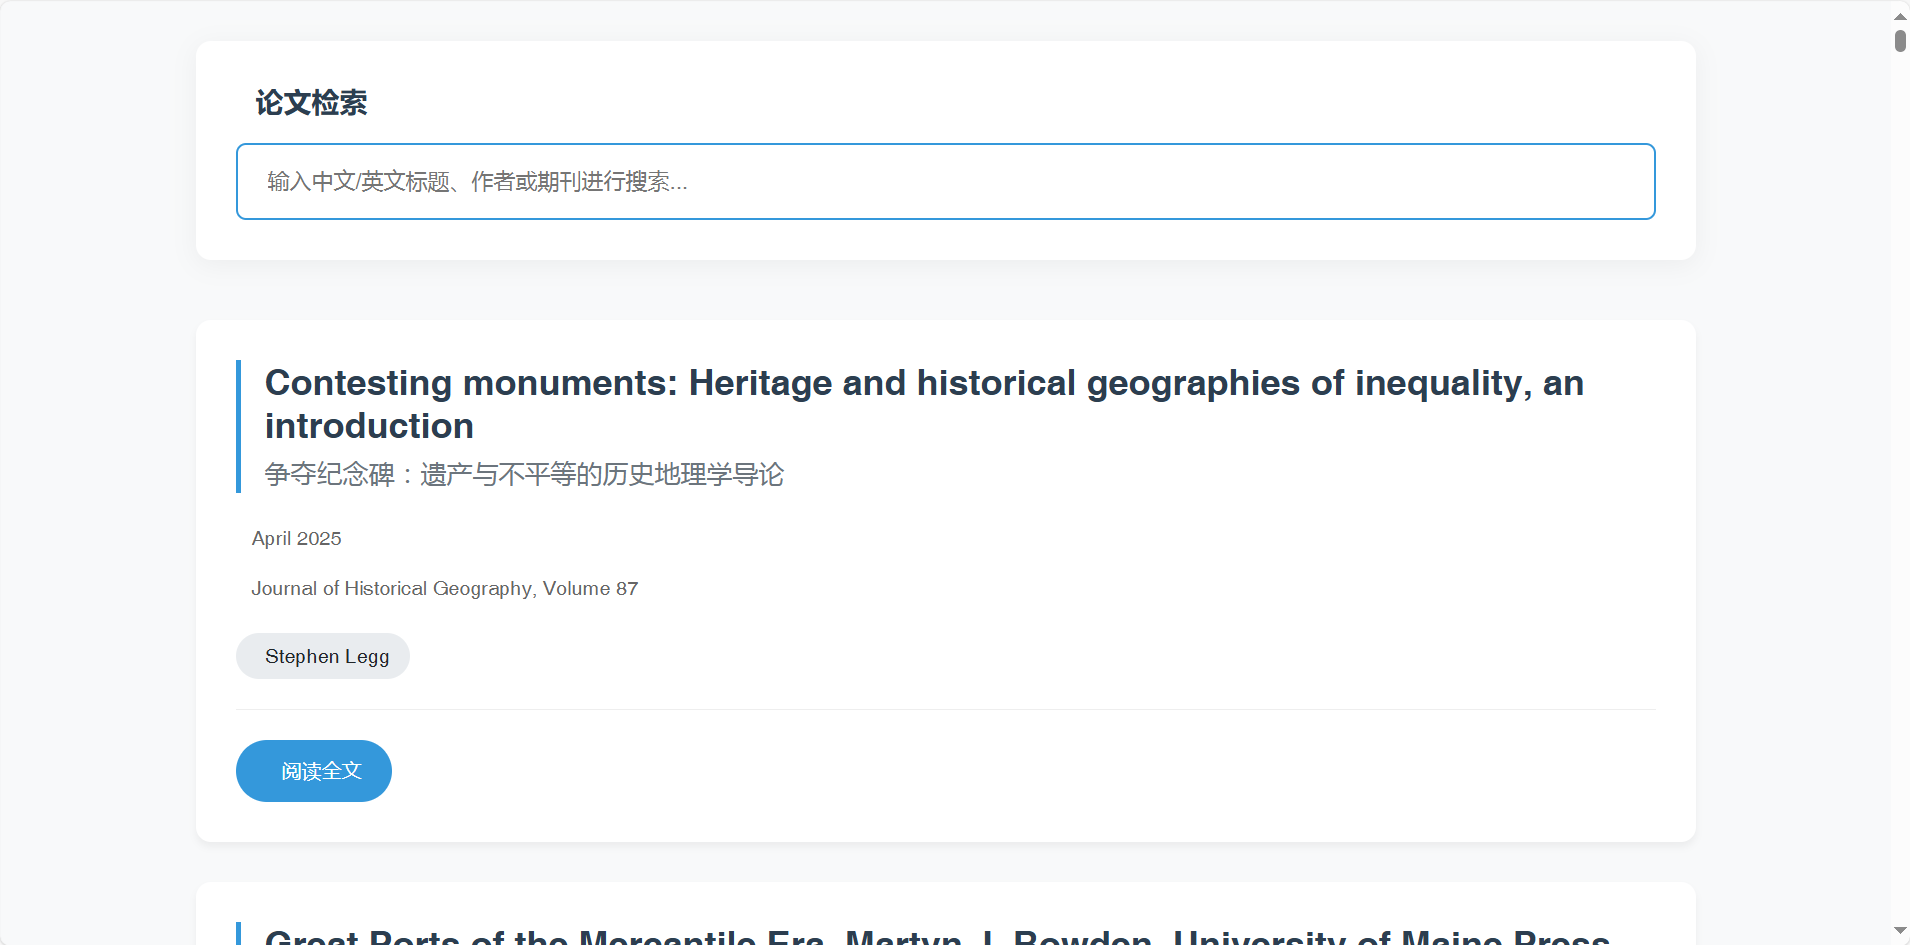Click the scrollbar up arrow
The width and height of the screenshot is (1910, 945).
pos(1899,16)
